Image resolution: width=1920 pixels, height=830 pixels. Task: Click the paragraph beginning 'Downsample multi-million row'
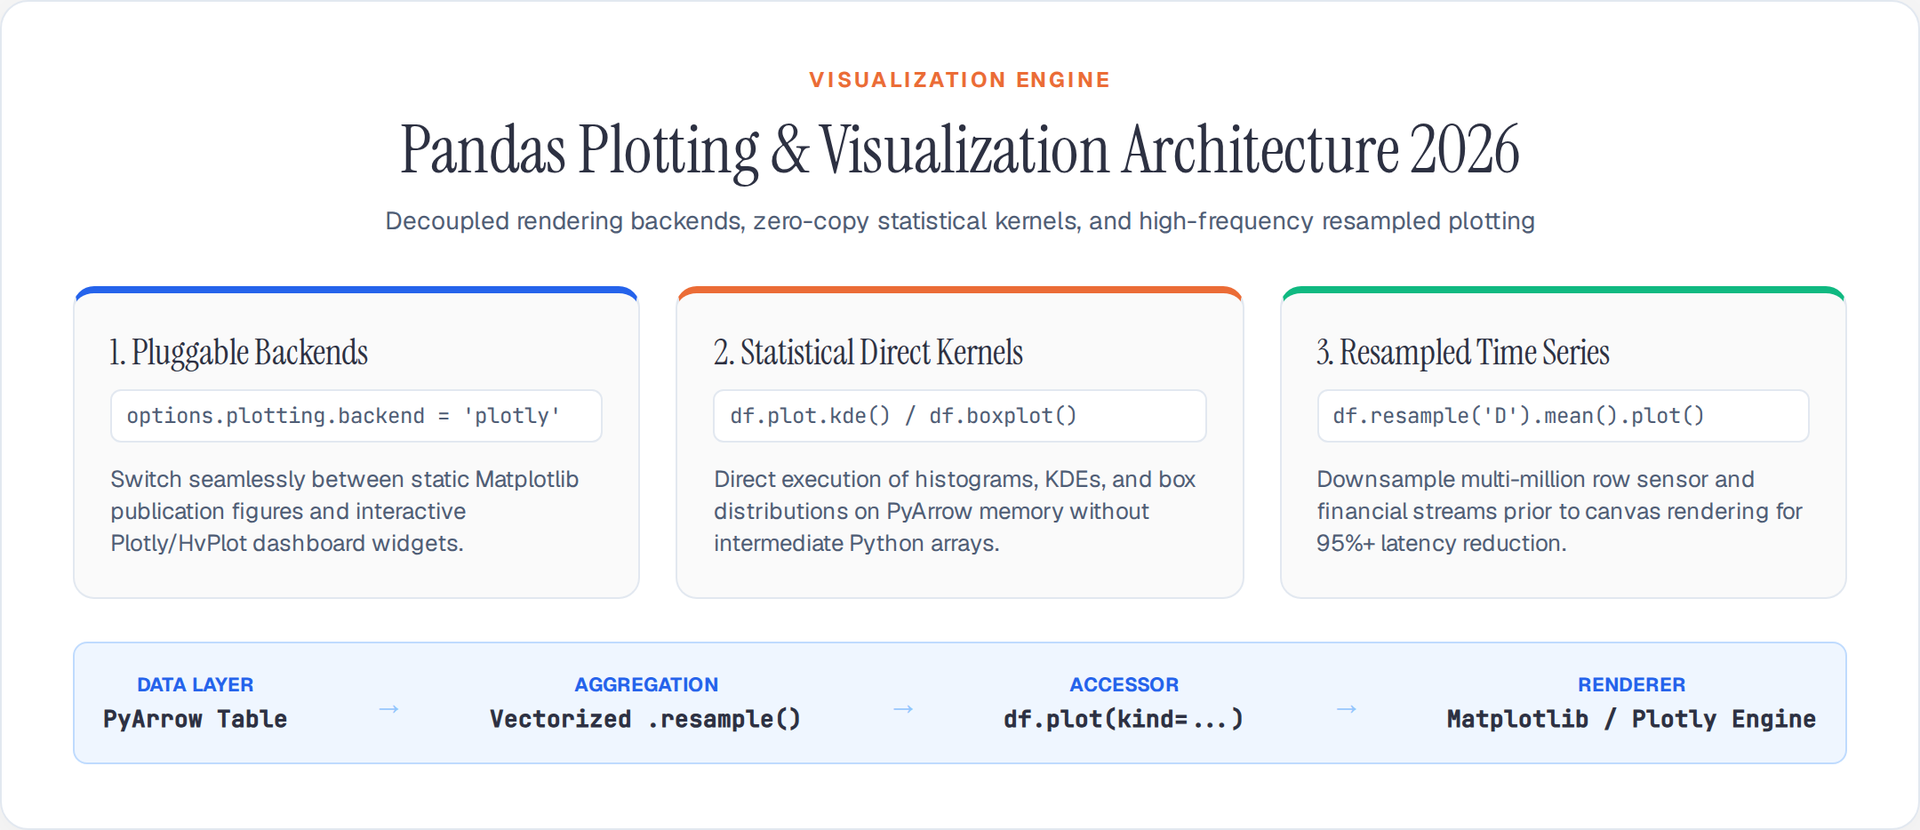tap(1559, 511)
